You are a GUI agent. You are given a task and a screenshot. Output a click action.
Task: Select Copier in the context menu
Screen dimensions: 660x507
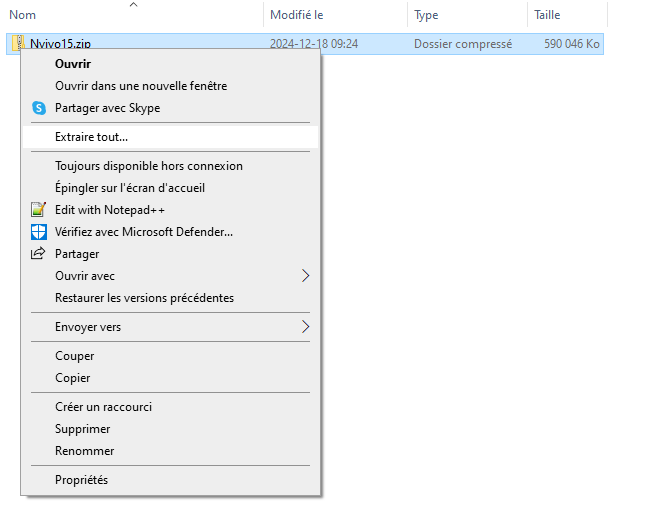73,378
